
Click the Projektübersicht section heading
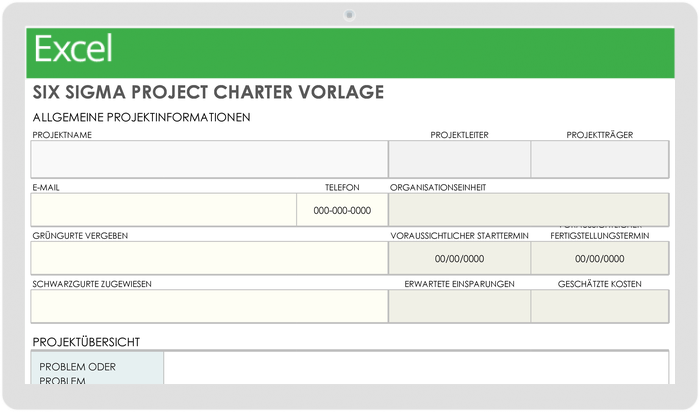(86, 342)
